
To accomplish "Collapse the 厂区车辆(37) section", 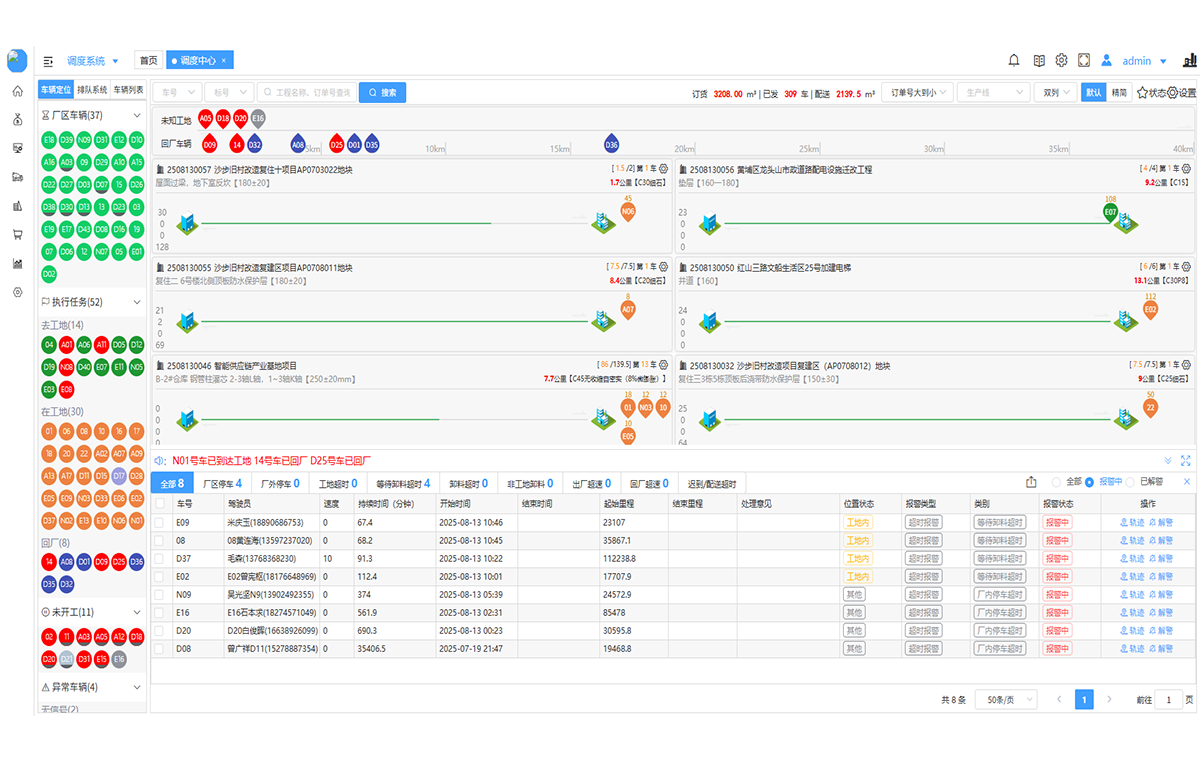I will pyautogui.click(x=137, y=116).
